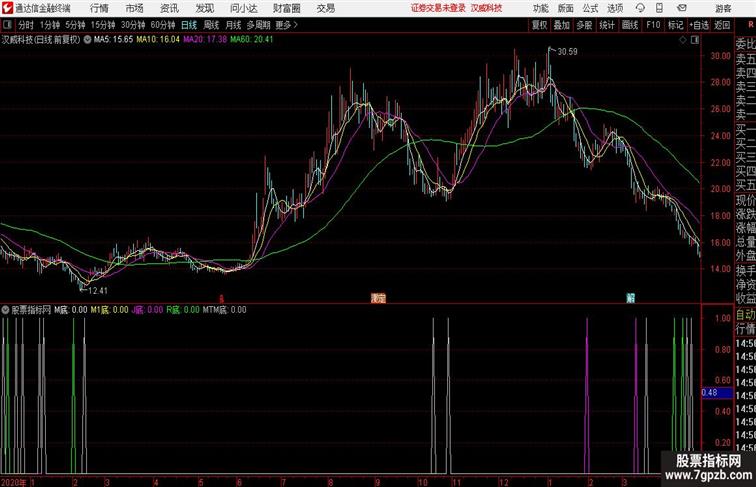Click the 2020年 label on the time axis
The image size is (756, 487).
click(x=14, y=482)
